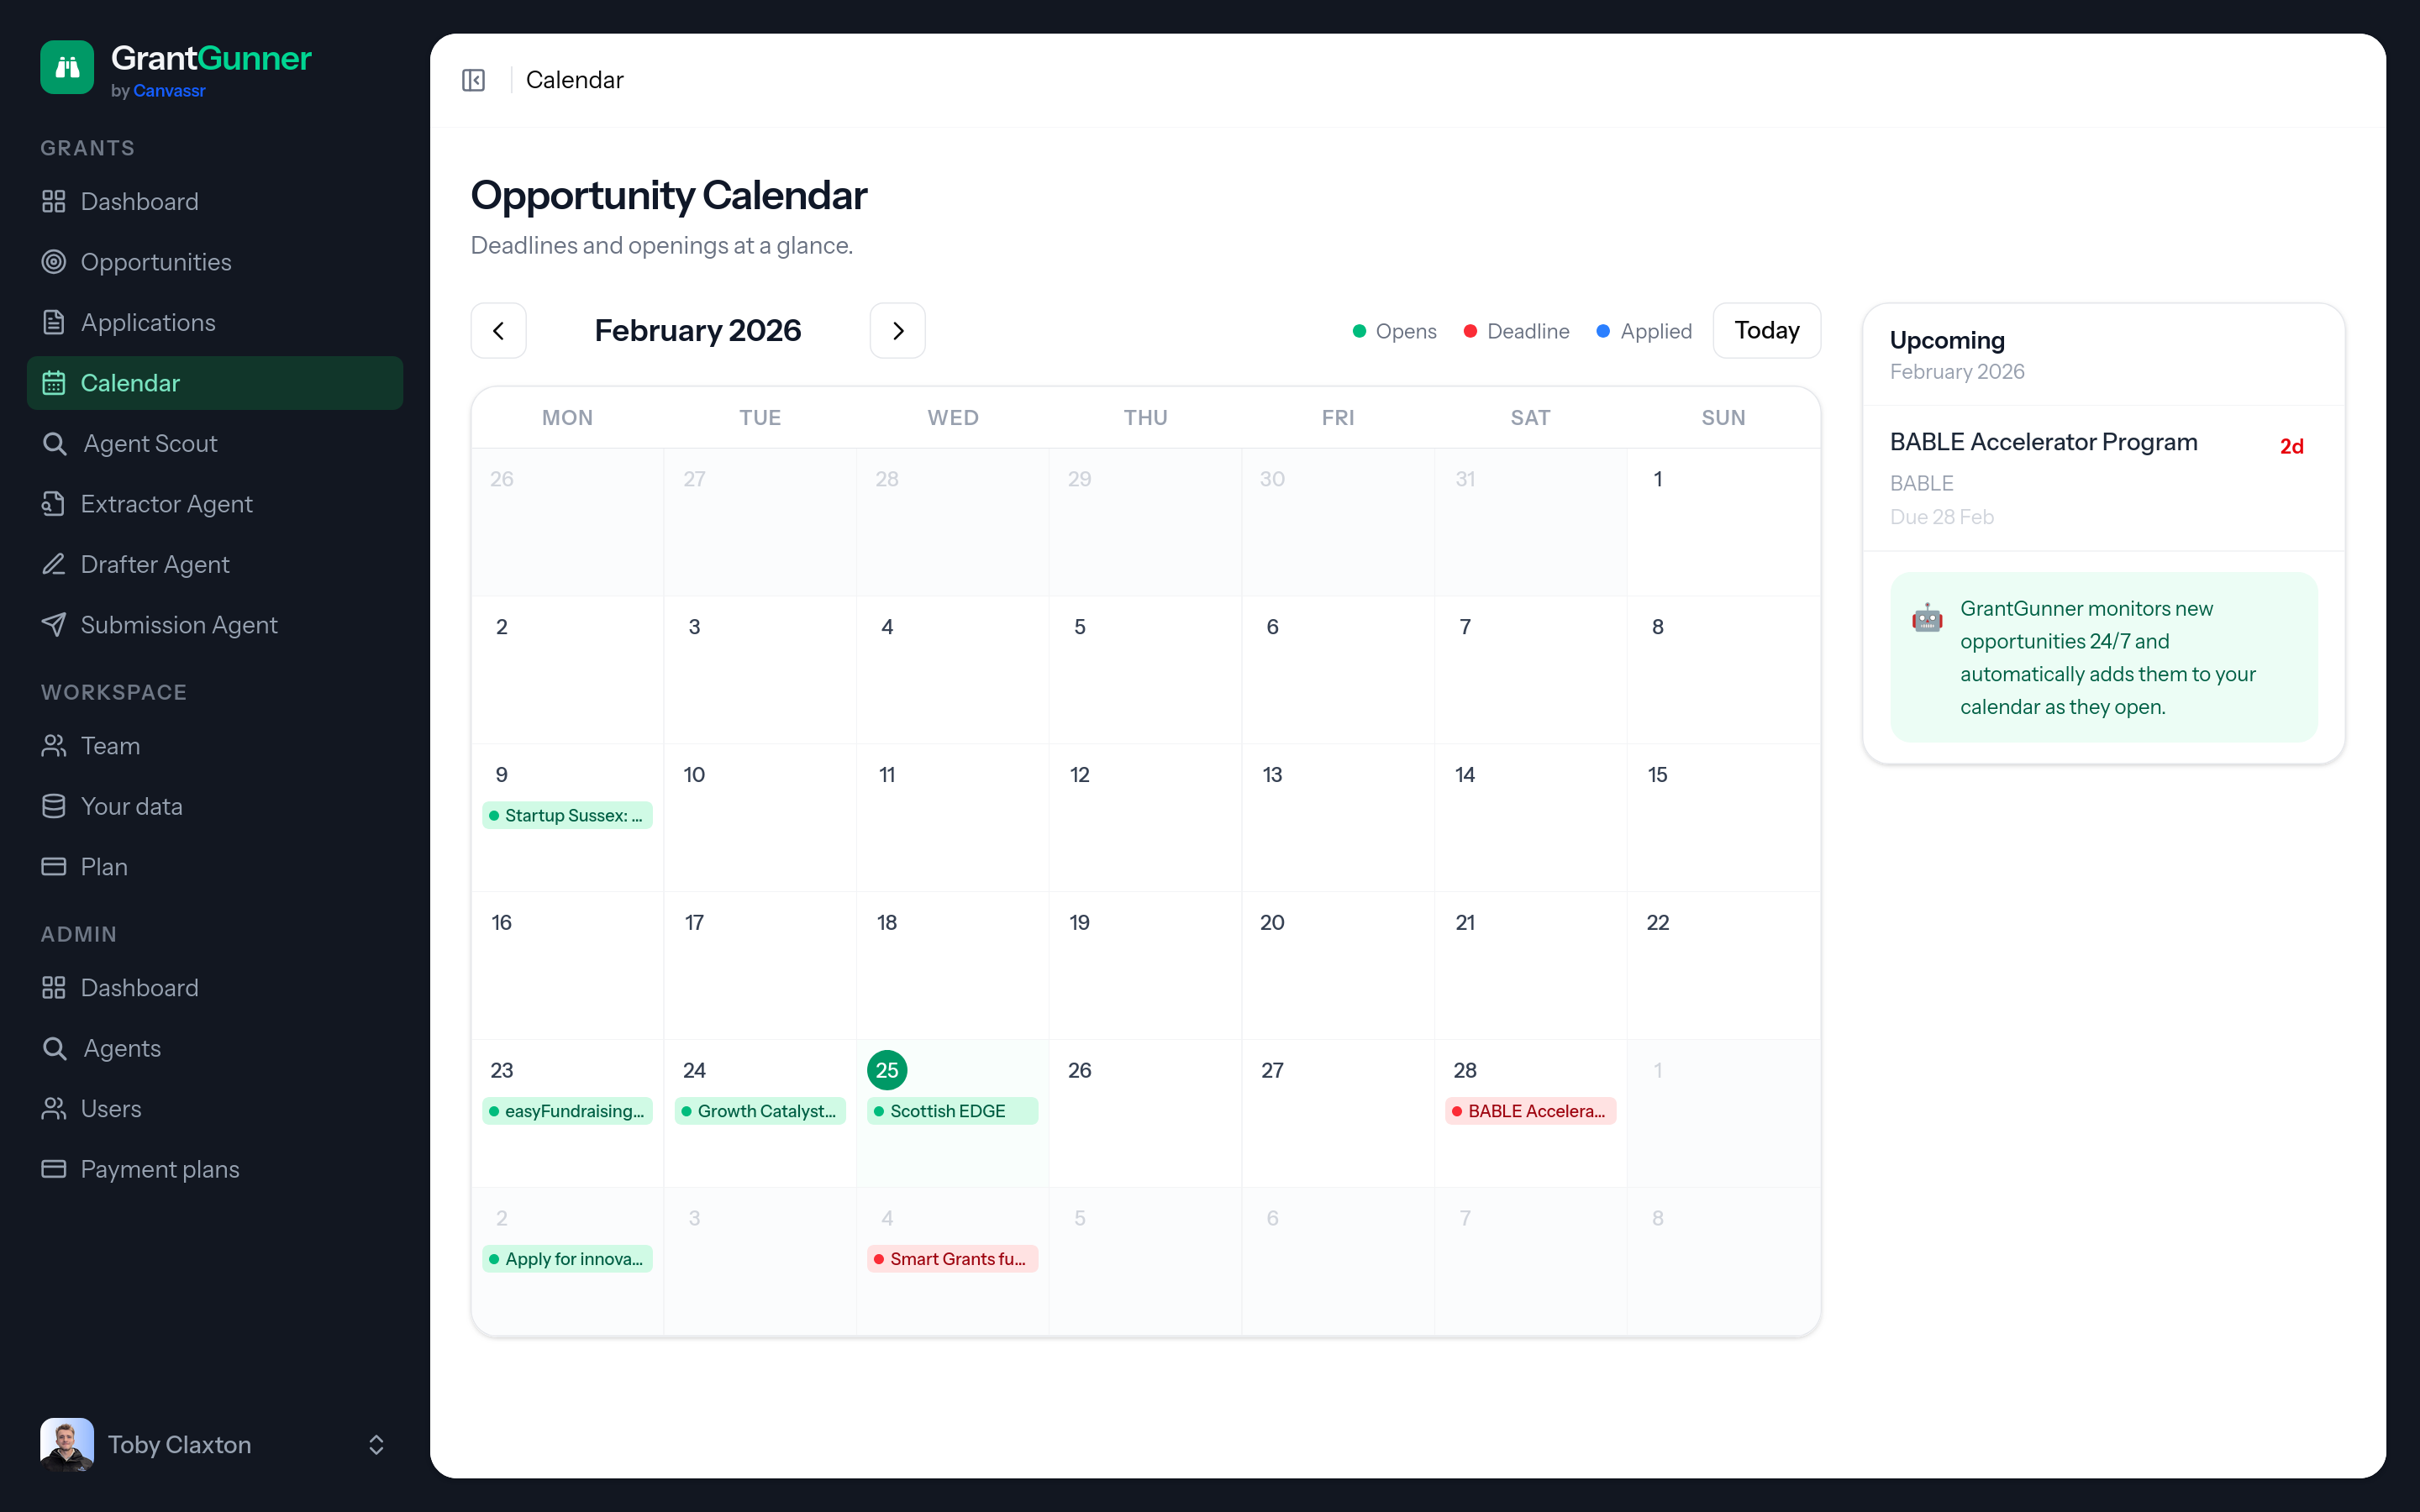
Task: Click the green Opens legend dot
Action: [x=1359, y=331]
